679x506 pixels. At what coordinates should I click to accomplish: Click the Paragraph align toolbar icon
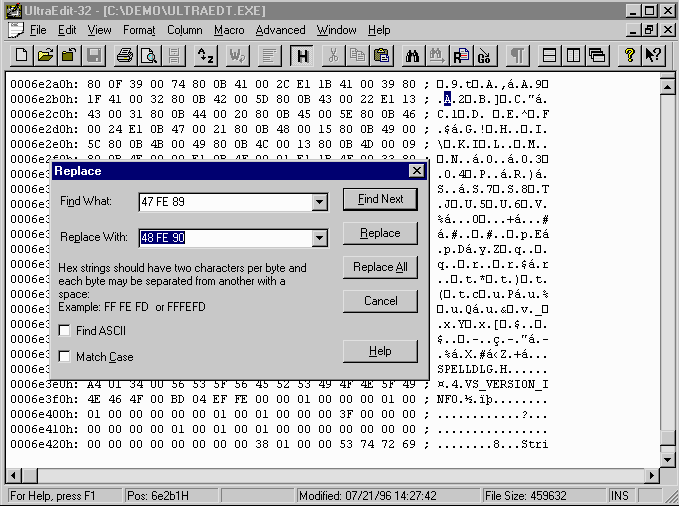coord(269,55)
